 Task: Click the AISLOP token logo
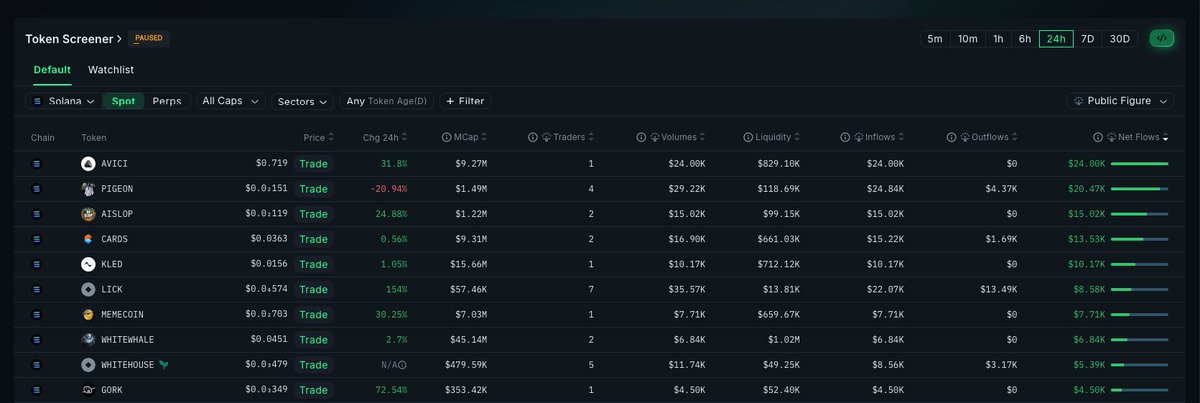88,214
